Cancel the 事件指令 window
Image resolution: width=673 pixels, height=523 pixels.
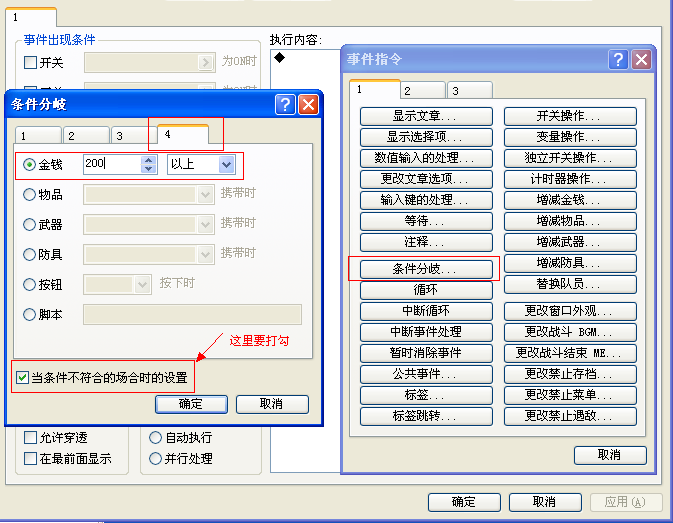click(x=610, y=455)
